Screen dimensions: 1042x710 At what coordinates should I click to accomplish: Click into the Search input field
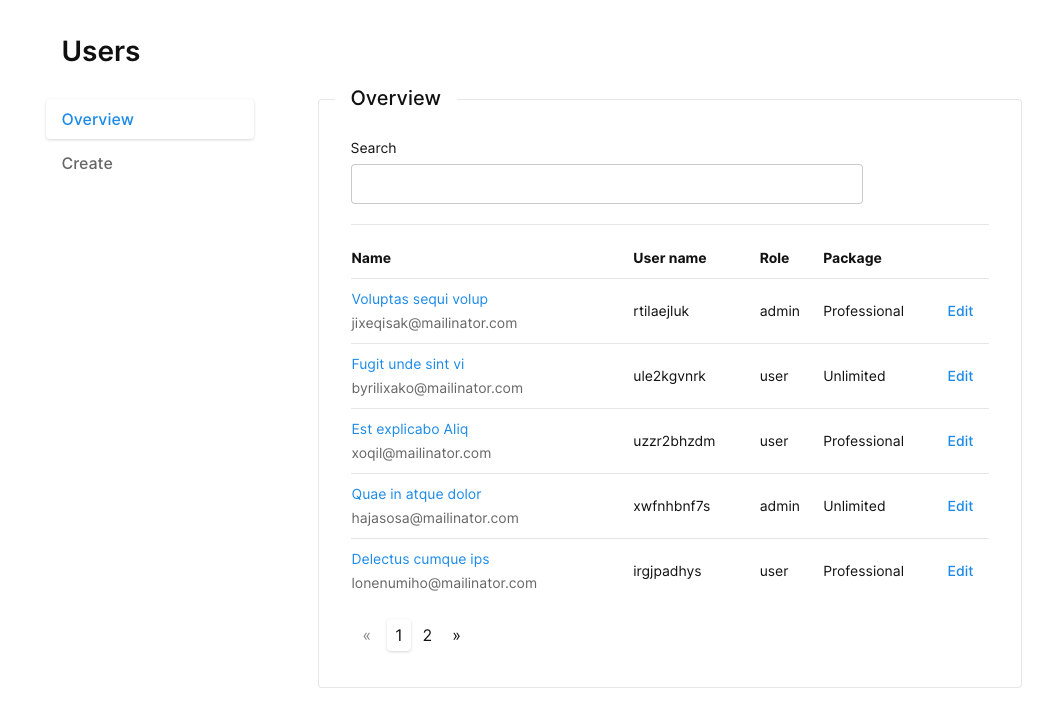(x=606, y=184)
